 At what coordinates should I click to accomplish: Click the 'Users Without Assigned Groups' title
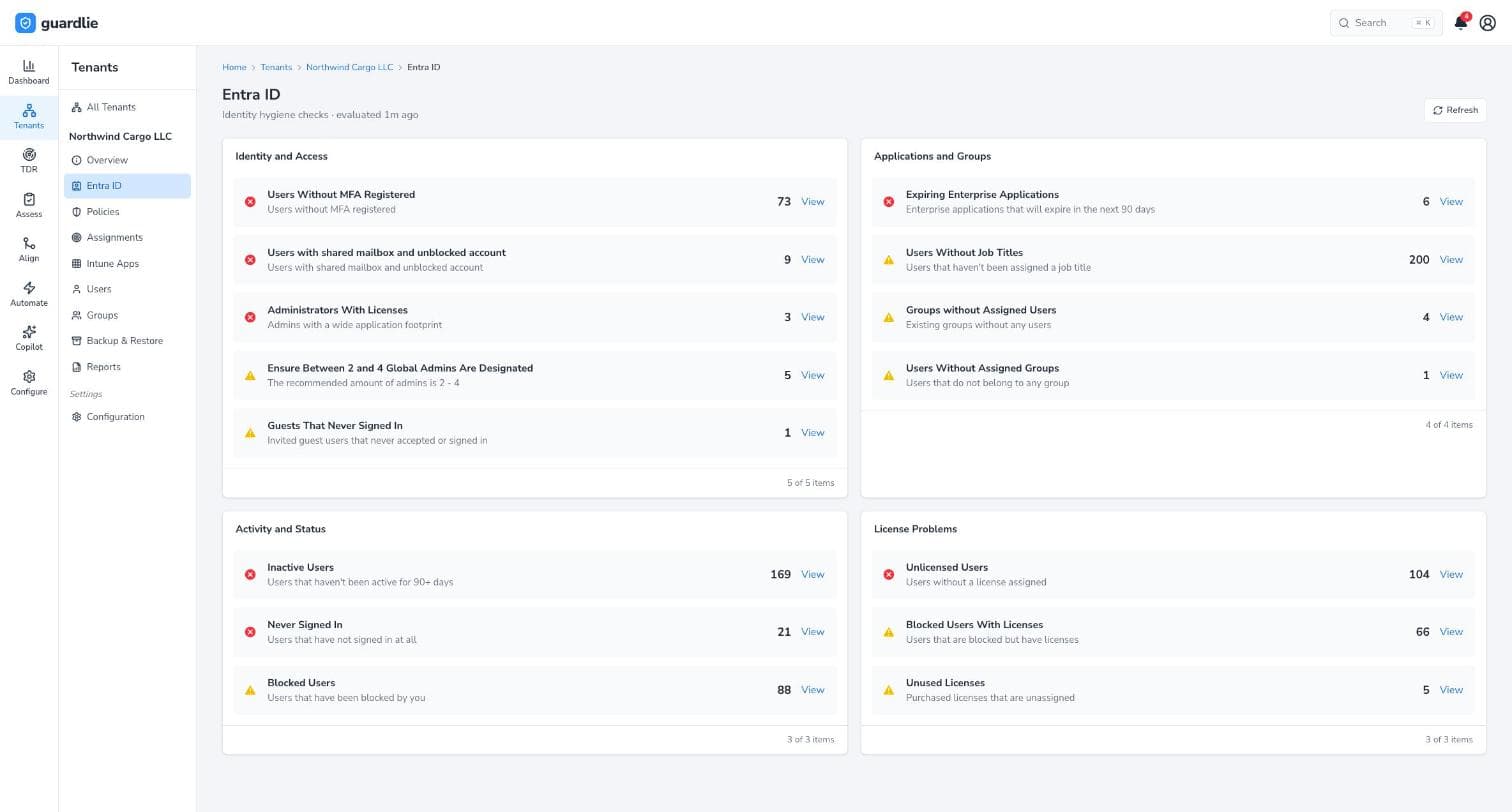click(x=982, y=368)
